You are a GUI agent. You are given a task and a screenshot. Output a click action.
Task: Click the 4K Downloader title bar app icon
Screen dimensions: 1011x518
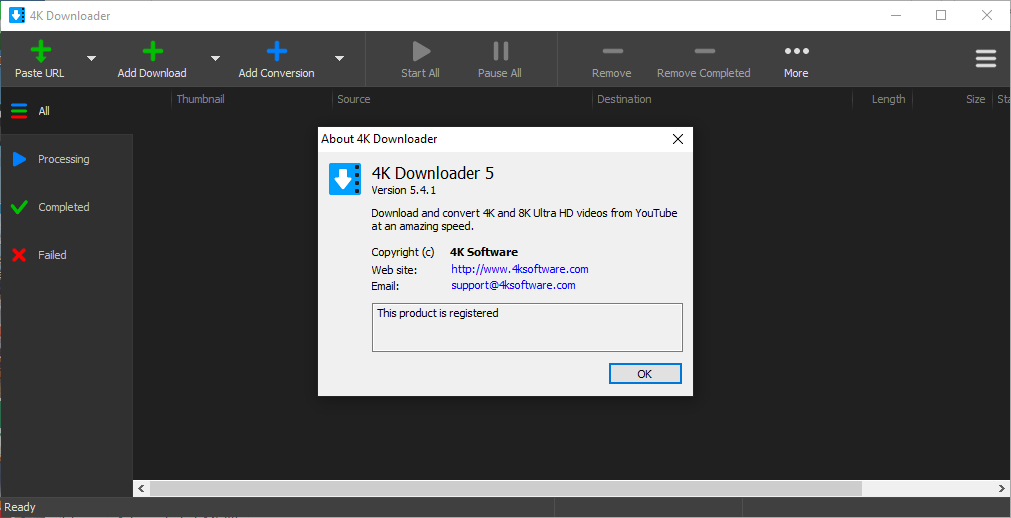click(16, 15)
